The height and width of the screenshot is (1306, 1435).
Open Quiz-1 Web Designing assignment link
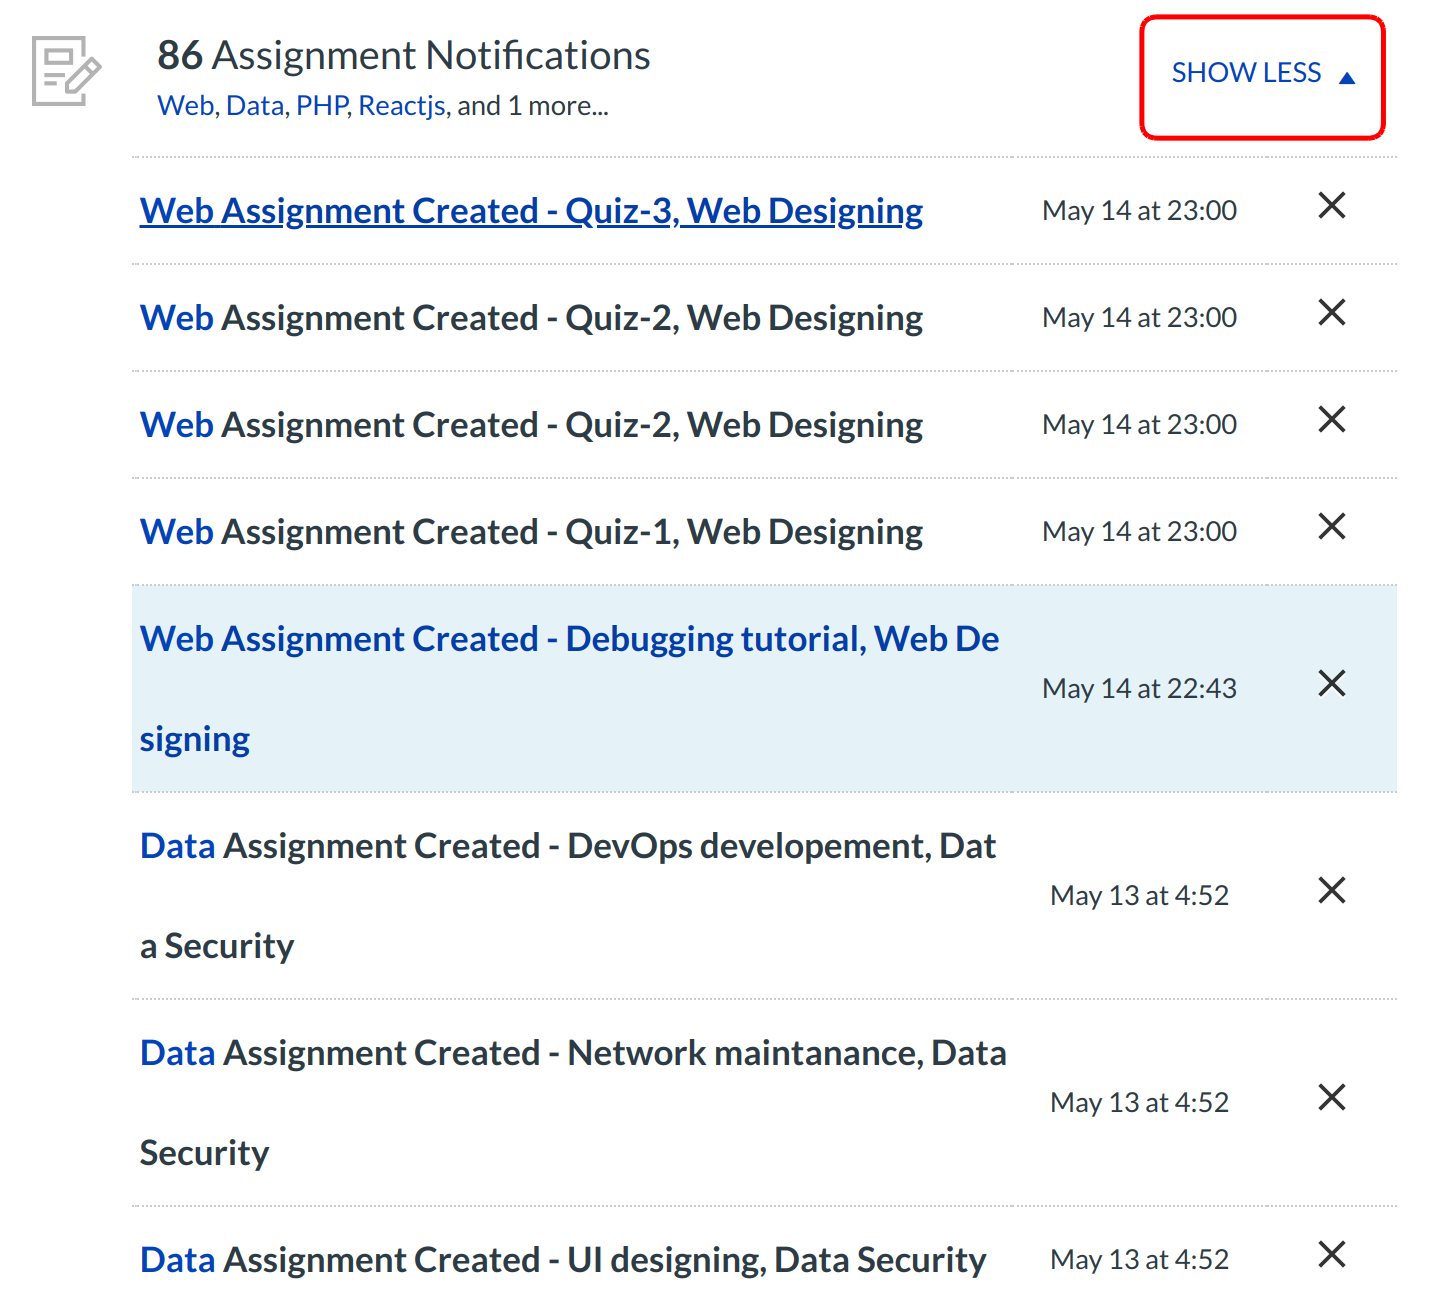[530, 533]
